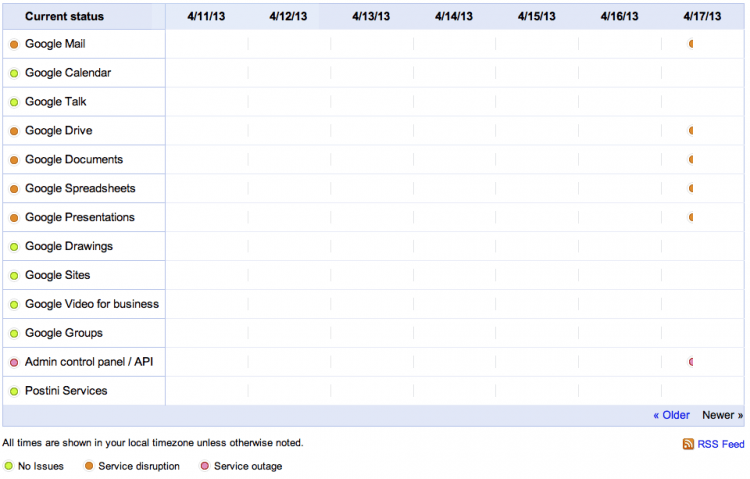Open the Google Documents 4/17/13 disruption marker
The width and height of the screenshot is (750, 479).
point(691,159)
